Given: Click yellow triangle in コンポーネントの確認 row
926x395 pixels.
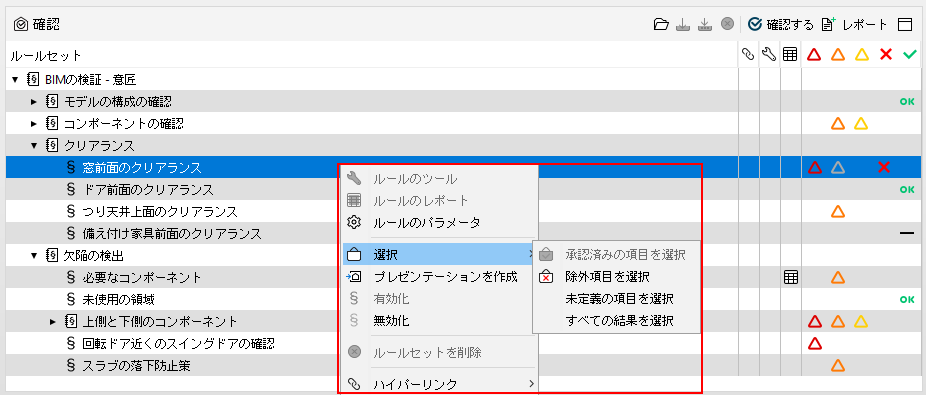Looking at the screenshot, I should 861,124.
